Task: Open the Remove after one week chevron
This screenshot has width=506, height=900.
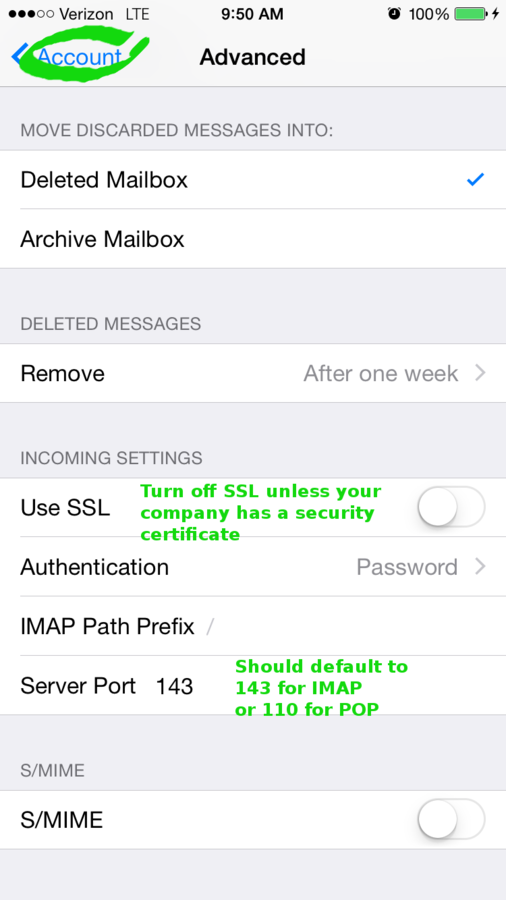Action: (x=481, y=374)
